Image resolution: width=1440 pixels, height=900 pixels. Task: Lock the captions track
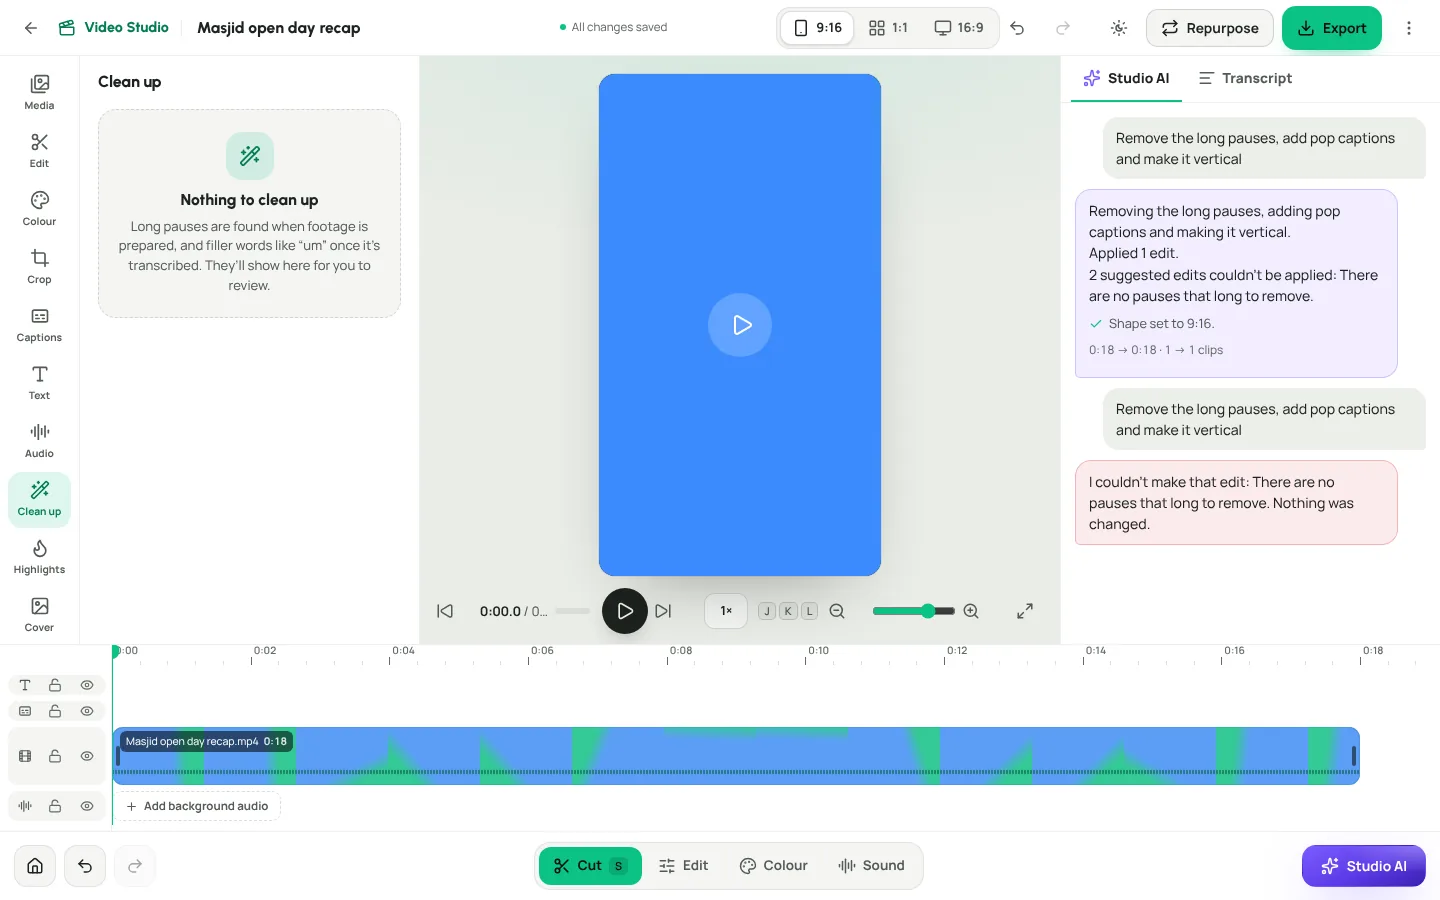point(55,711)
